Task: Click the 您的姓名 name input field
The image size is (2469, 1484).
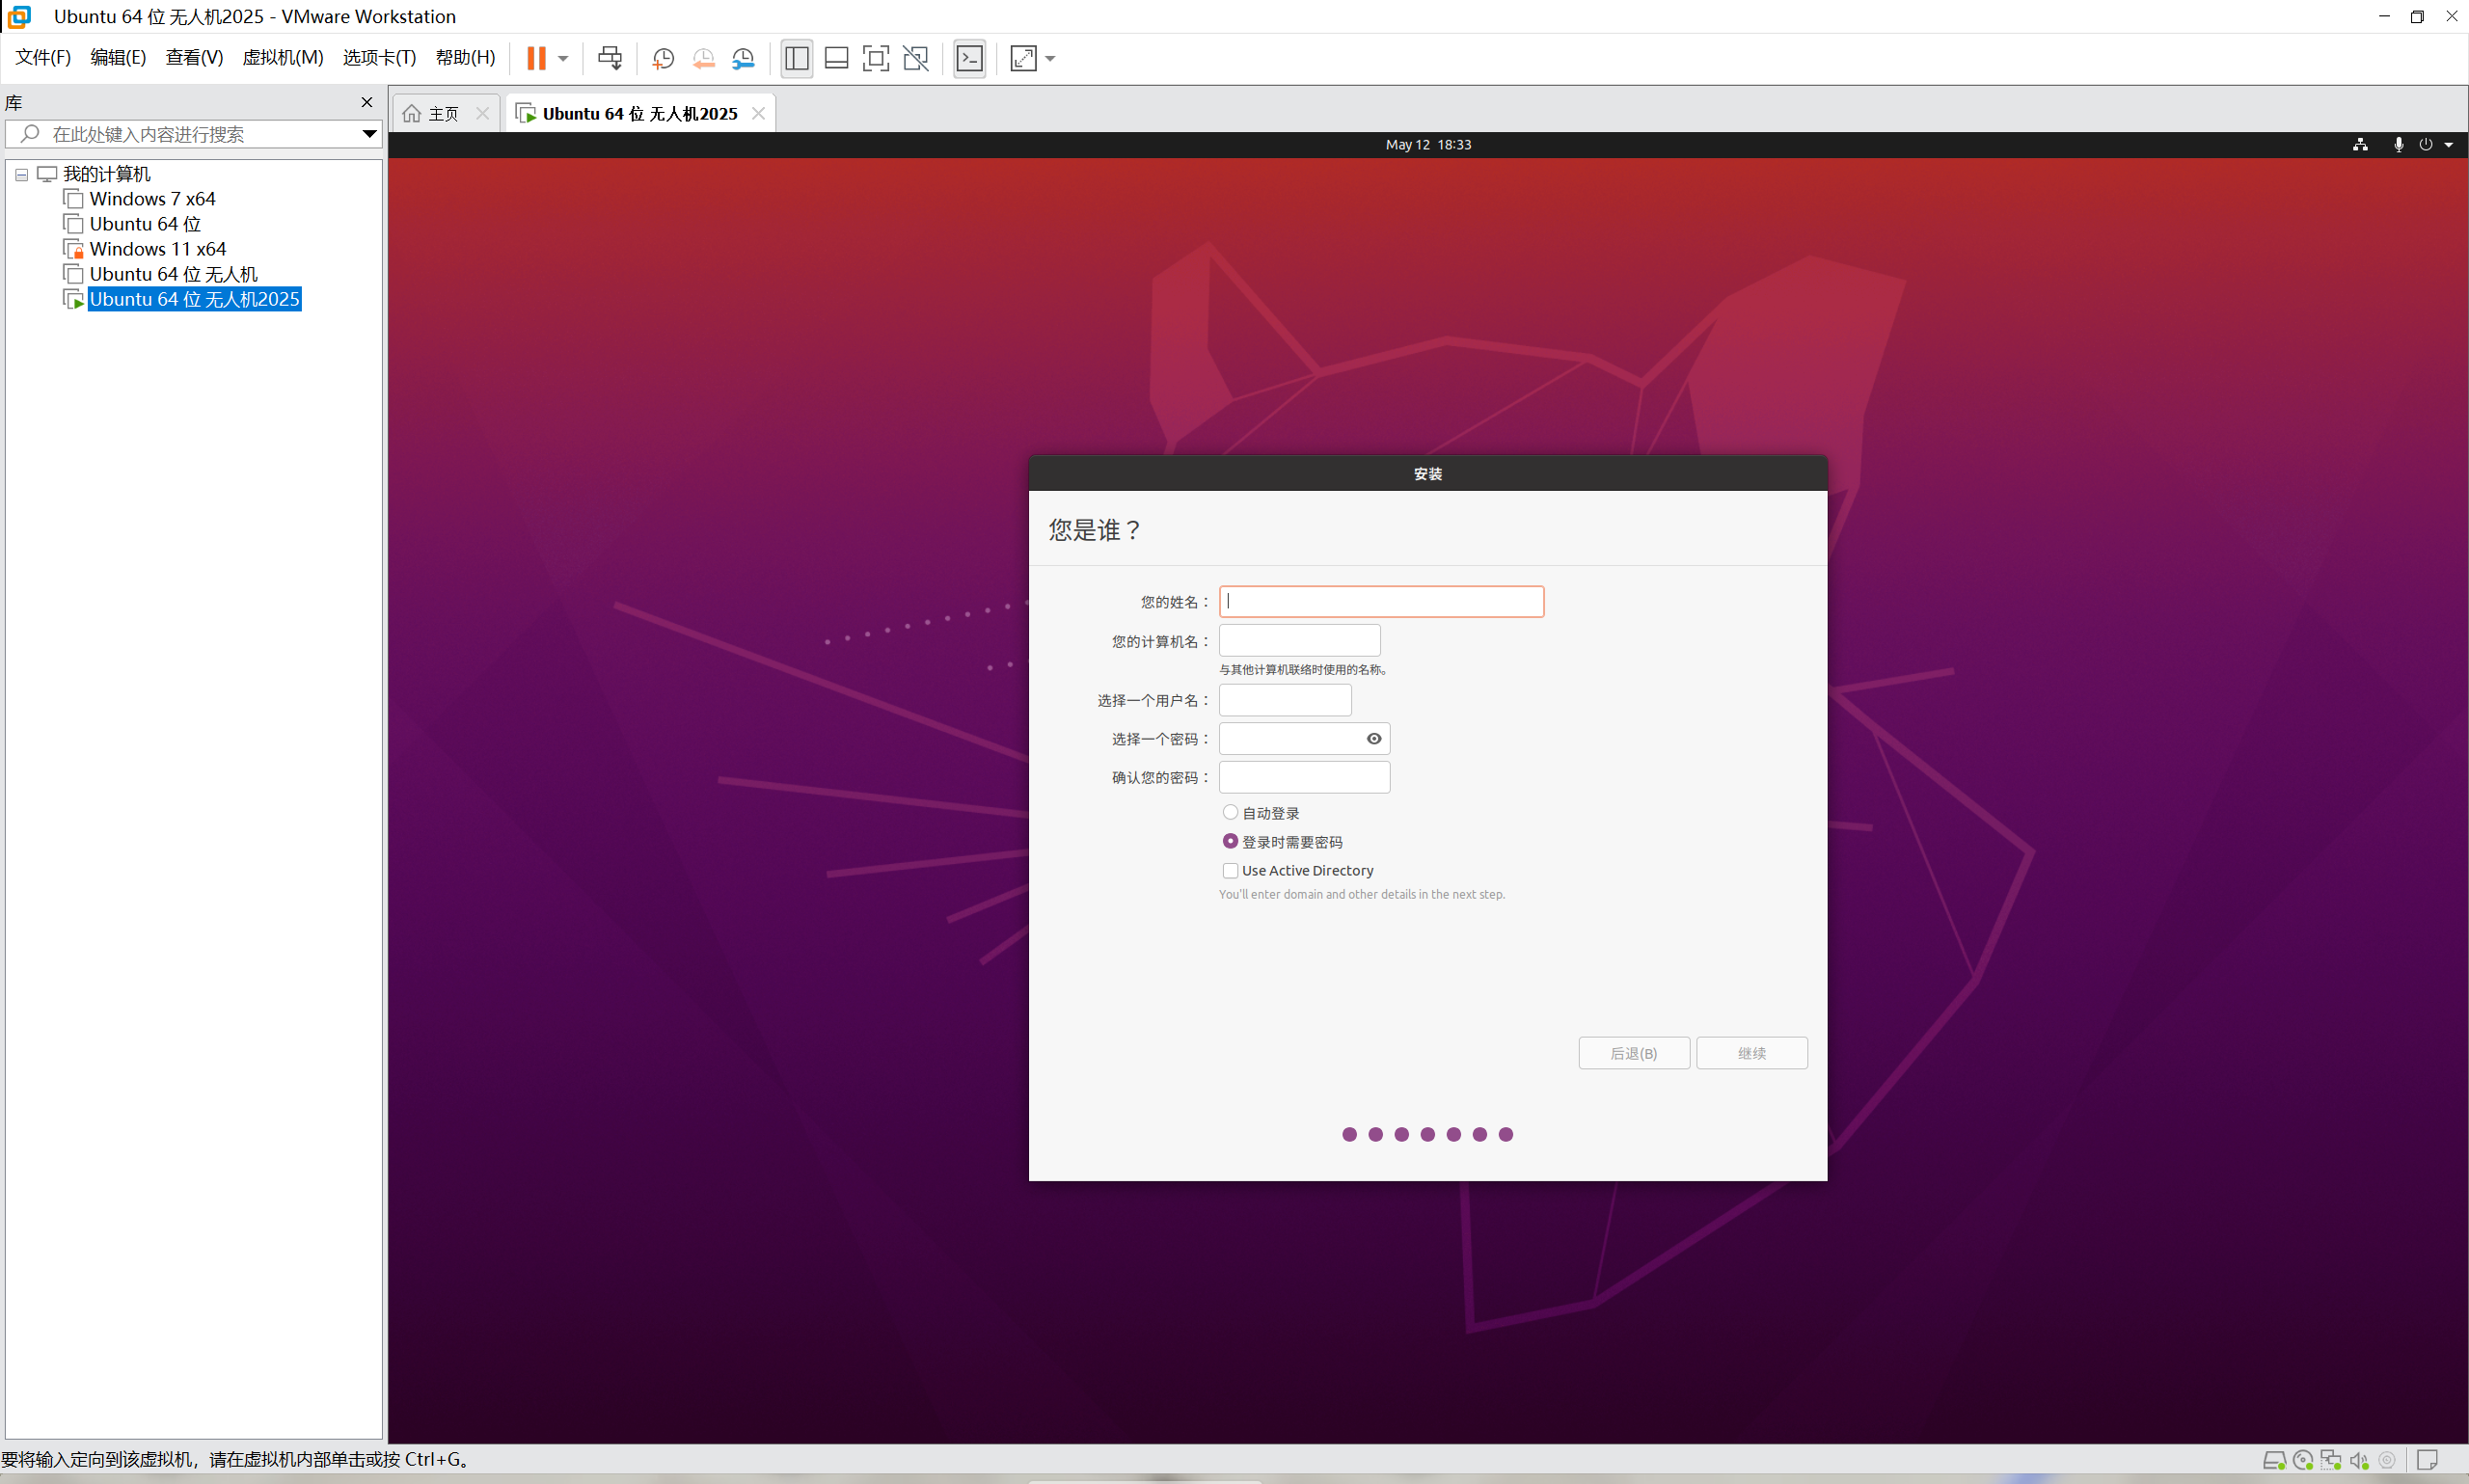Action: (1381, 601)
